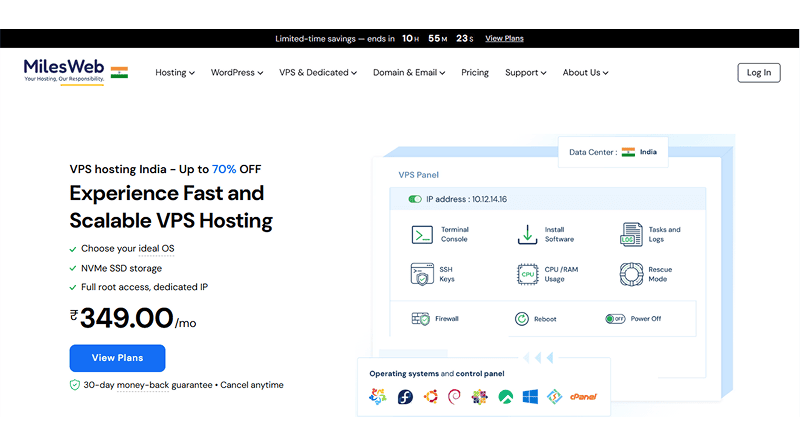
Task: Go to the Pricing page
Action: tap(475, 72)
